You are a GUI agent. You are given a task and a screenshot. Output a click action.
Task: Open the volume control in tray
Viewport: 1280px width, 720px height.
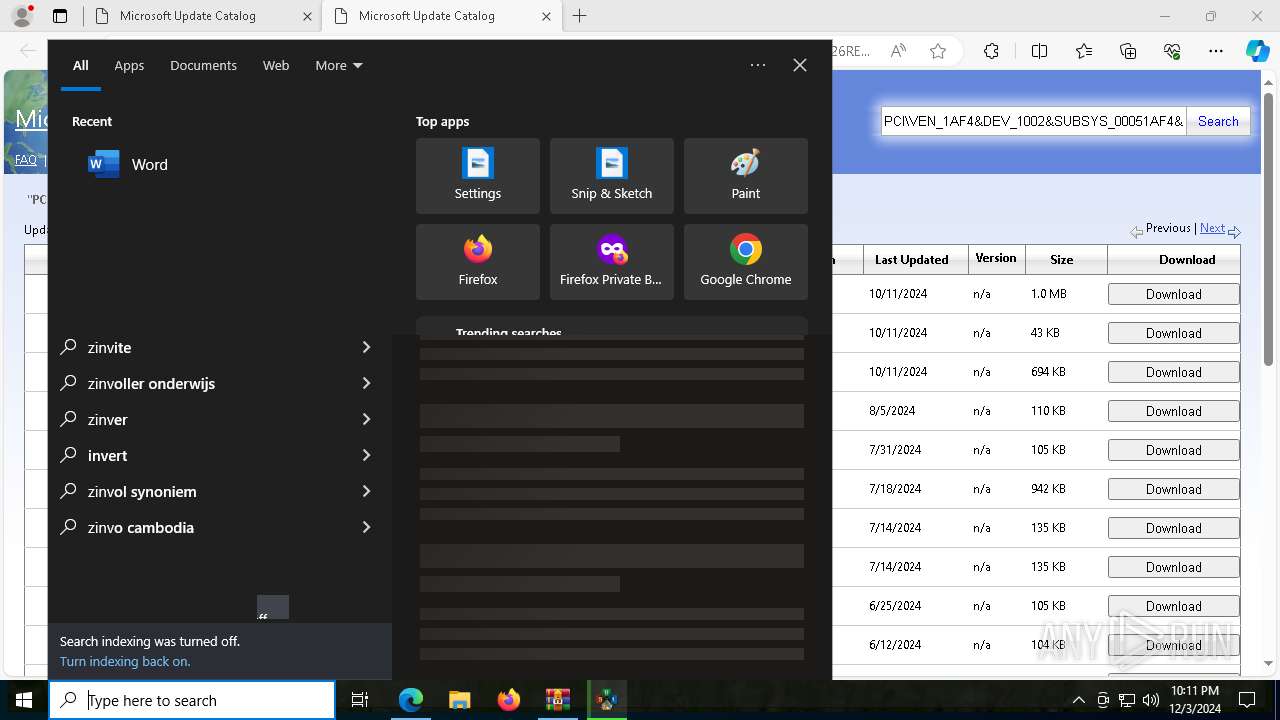point(1150,700)
